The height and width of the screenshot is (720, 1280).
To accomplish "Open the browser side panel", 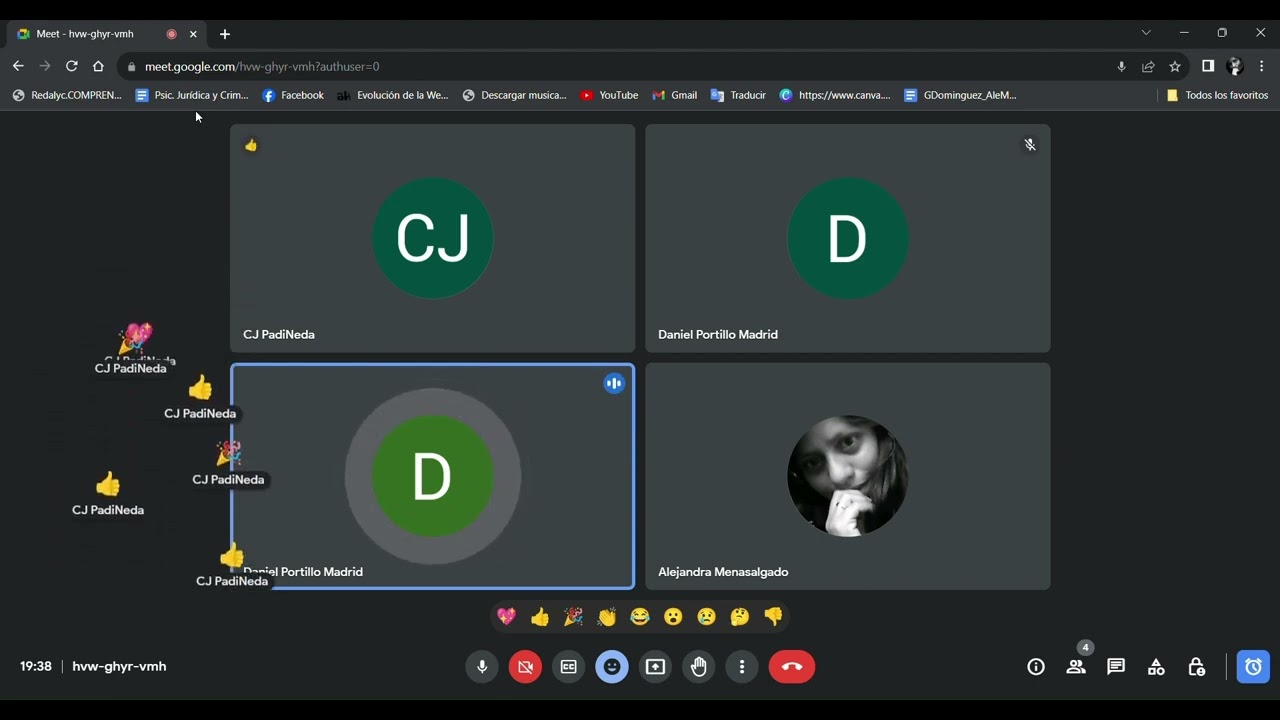I will pyautogui.click(x=1208, y=66).
